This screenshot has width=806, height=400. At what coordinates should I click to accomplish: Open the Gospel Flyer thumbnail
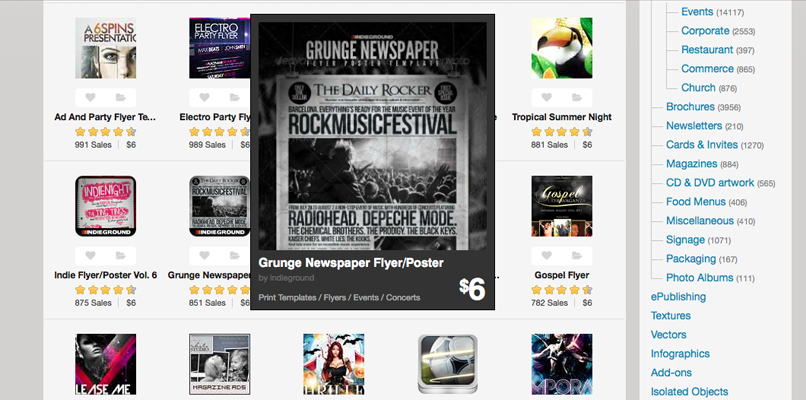562,206
